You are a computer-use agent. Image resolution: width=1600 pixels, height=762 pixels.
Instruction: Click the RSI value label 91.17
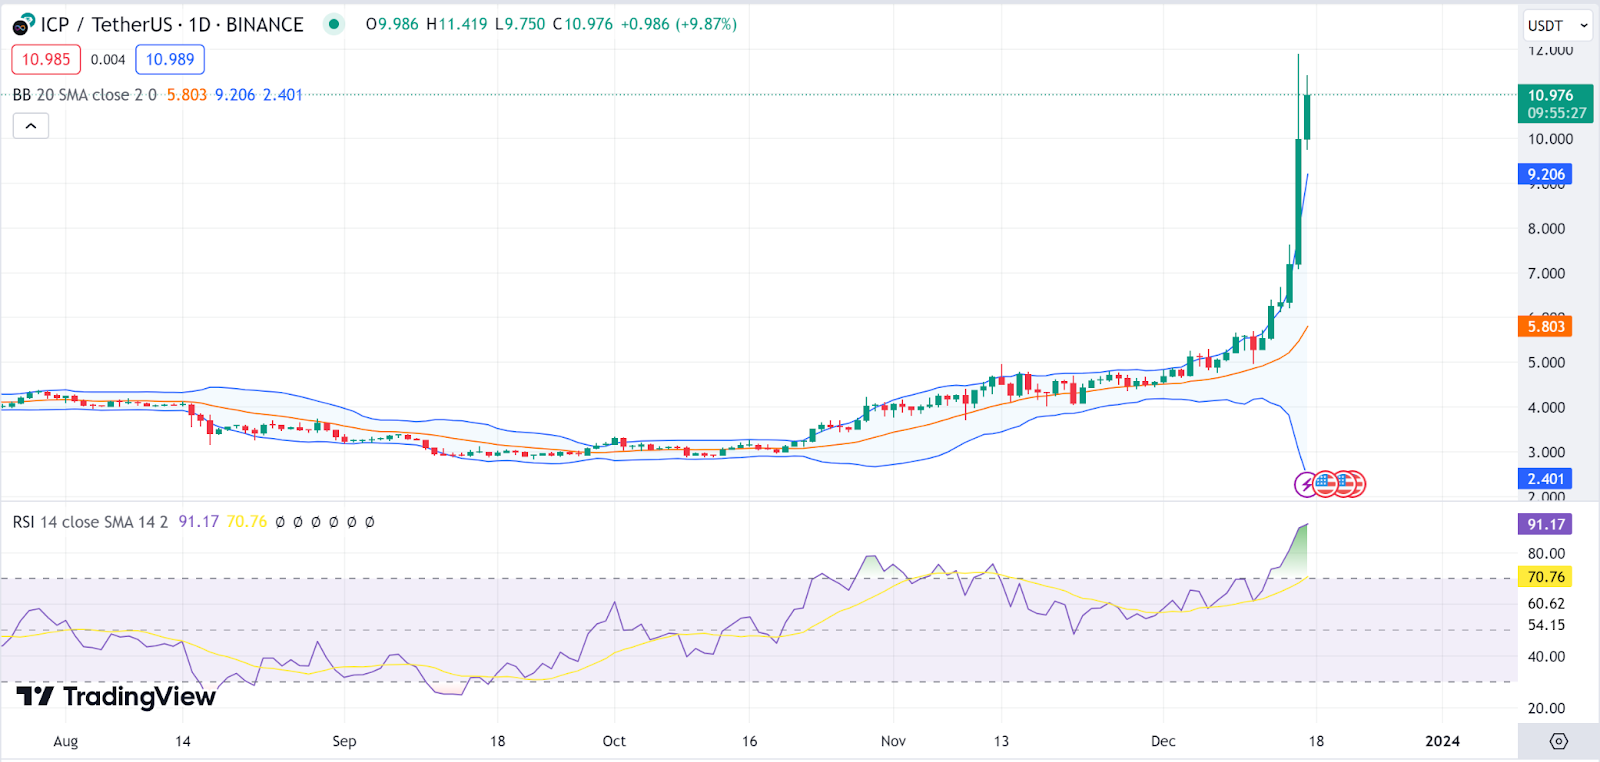click(x=1545, y=524)
